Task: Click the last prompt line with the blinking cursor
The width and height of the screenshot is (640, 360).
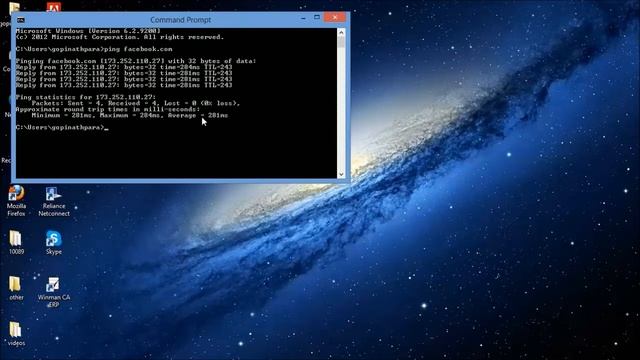Action: pos(62,127)
